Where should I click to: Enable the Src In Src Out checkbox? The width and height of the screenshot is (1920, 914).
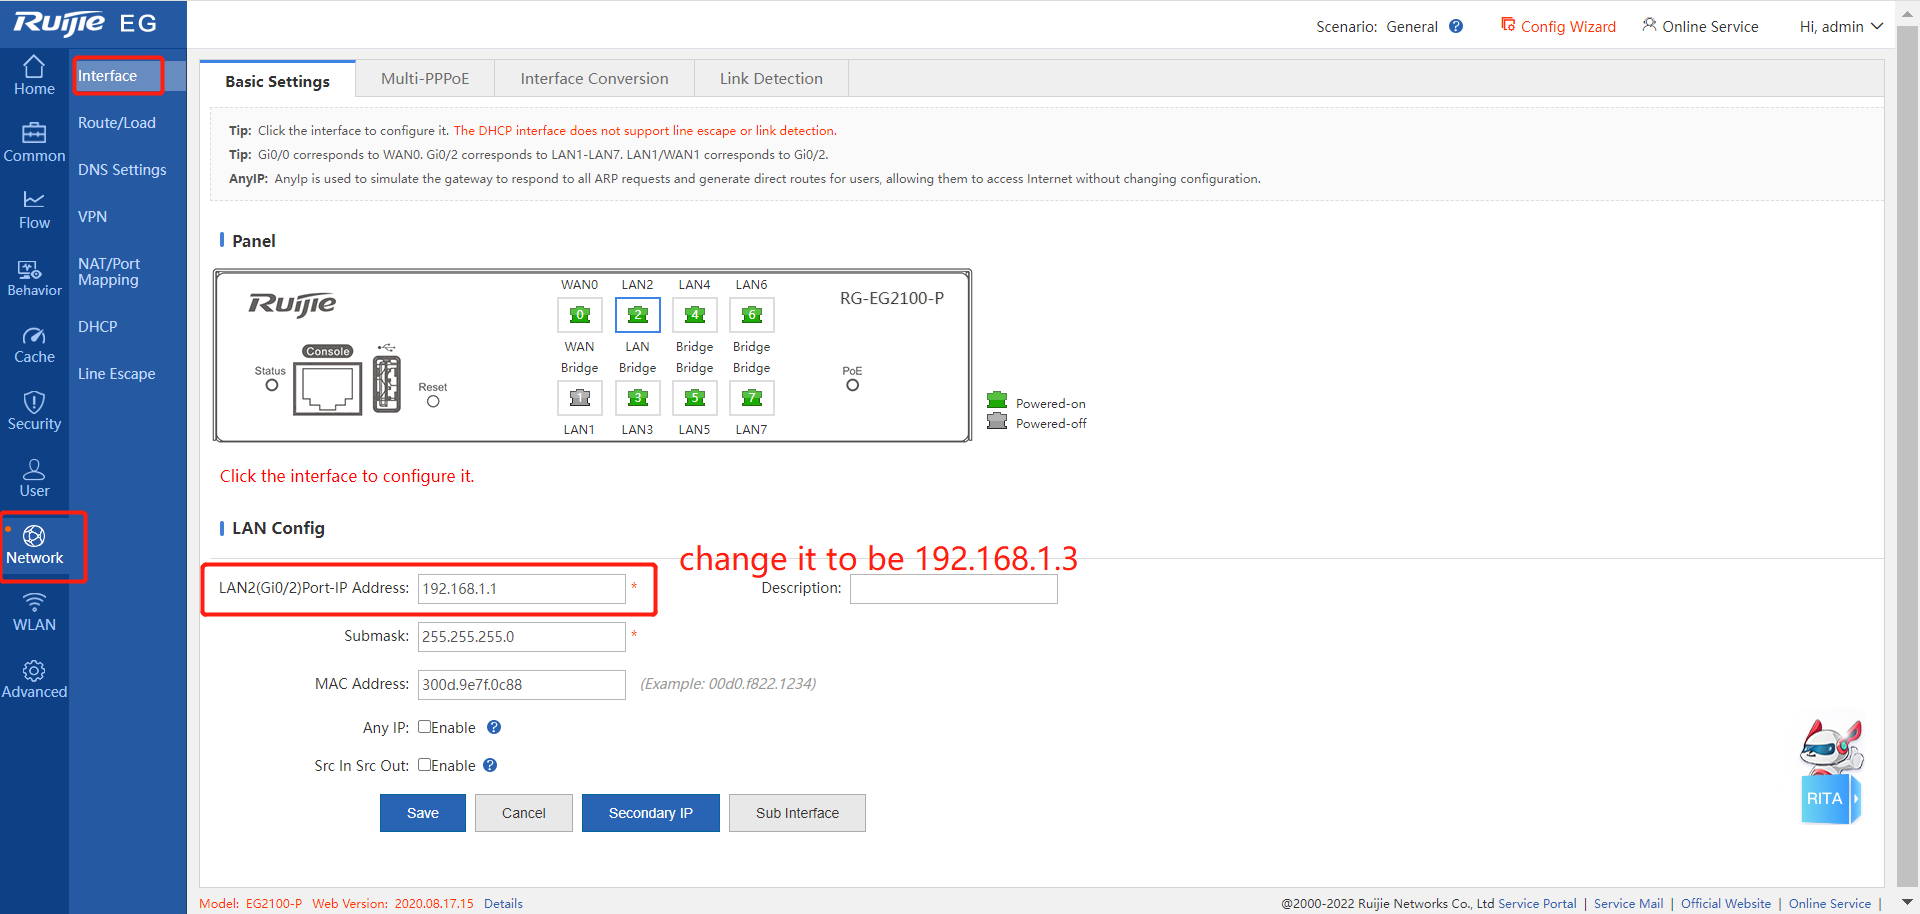[x=425, y=765]
